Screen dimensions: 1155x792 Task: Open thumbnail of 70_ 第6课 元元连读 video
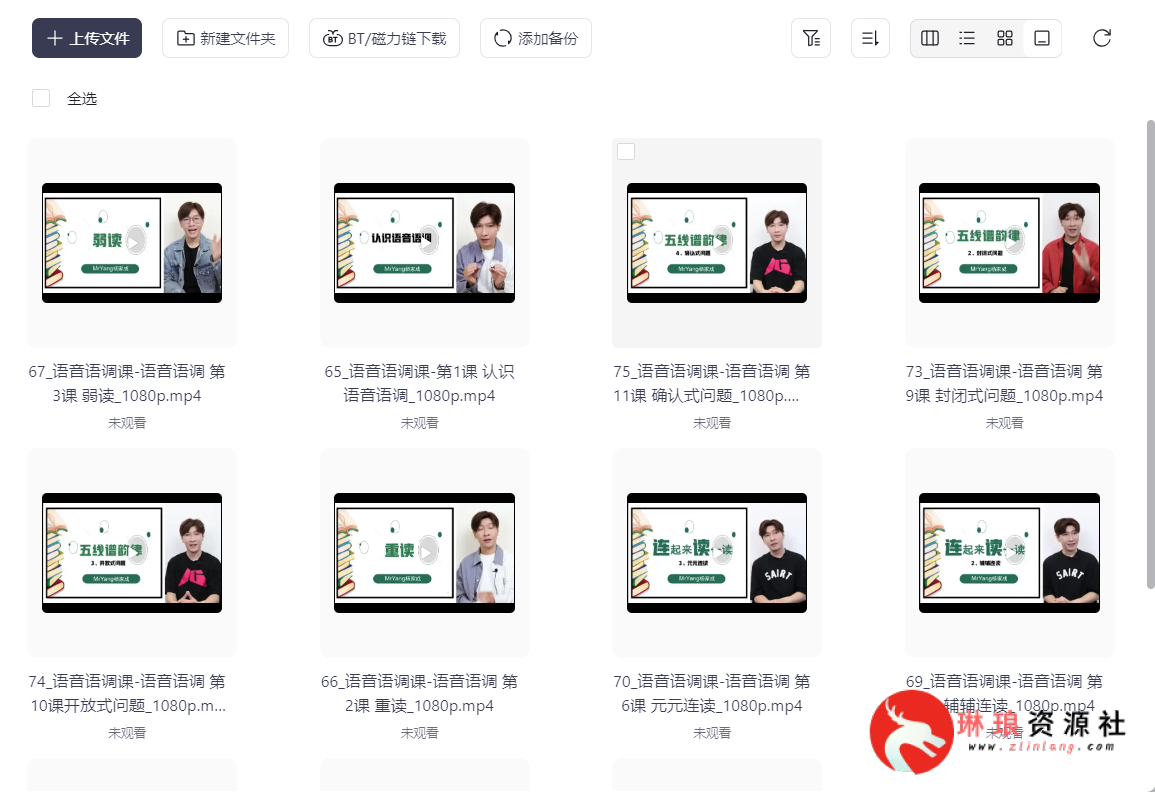717,553
